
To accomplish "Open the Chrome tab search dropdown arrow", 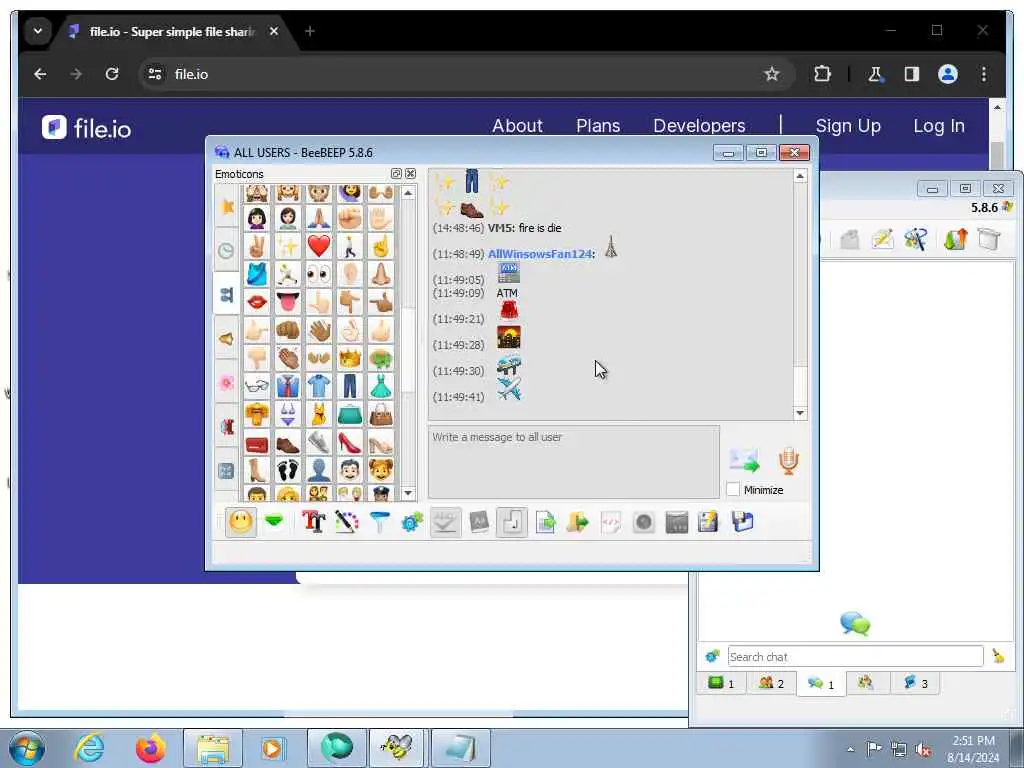I will [38, 31].
